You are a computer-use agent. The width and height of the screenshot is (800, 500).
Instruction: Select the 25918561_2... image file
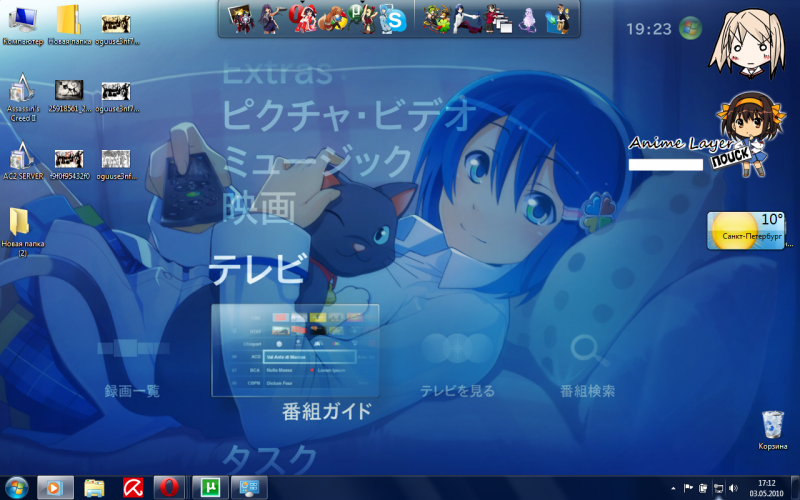pyautogui.click(x=69, y=96)
